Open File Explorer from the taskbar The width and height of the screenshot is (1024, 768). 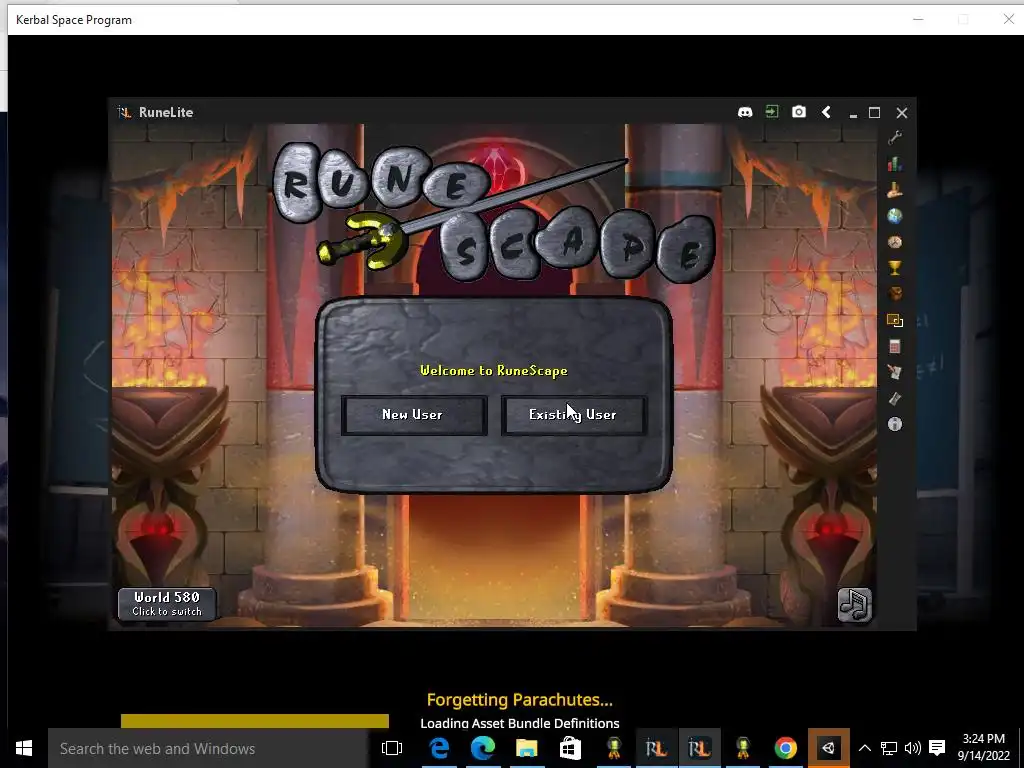click(526, 748)
